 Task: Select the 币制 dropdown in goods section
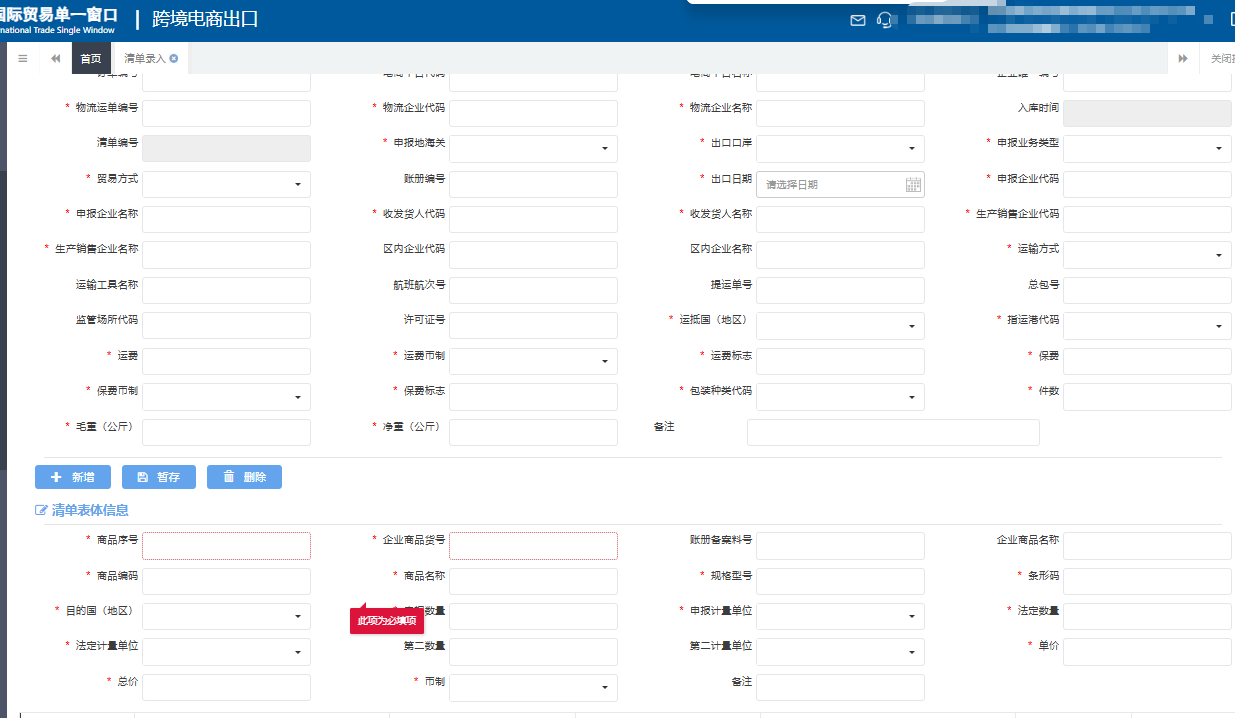(533, 687)
